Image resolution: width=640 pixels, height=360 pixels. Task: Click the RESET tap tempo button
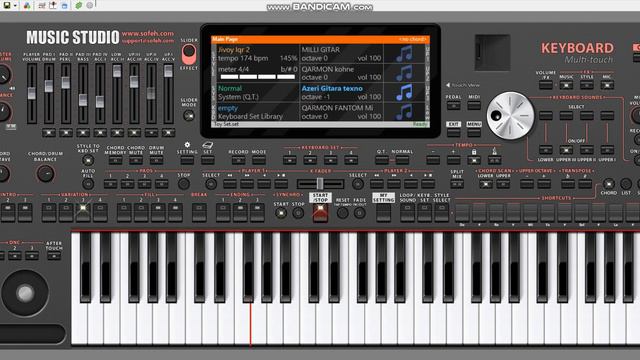click(x=342, y=213)
